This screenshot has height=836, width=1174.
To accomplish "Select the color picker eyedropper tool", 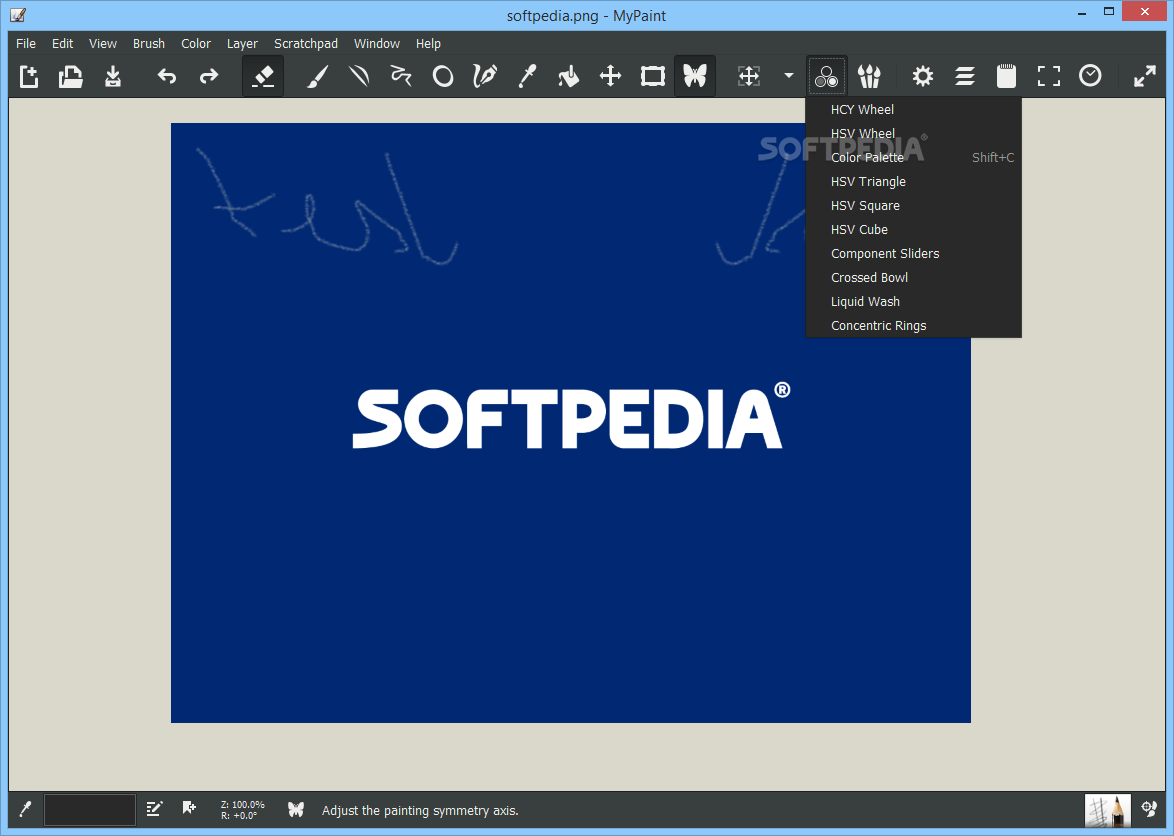I will pyautogui.click(x=527, y=76).
